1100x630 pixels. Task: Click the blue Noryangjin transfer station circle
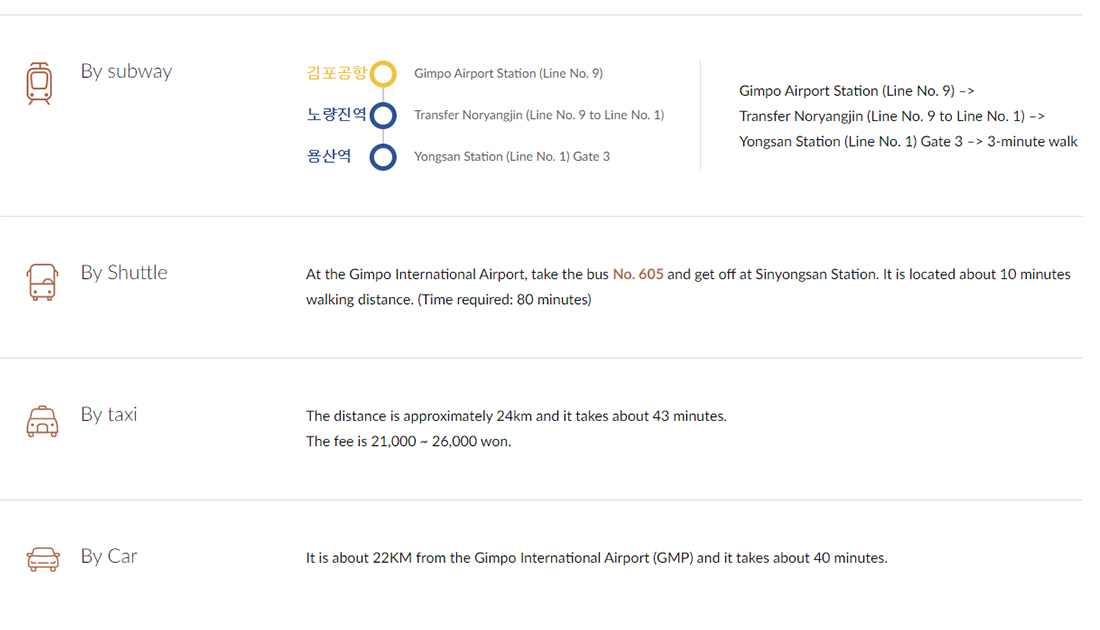click(x=383, y=116)
